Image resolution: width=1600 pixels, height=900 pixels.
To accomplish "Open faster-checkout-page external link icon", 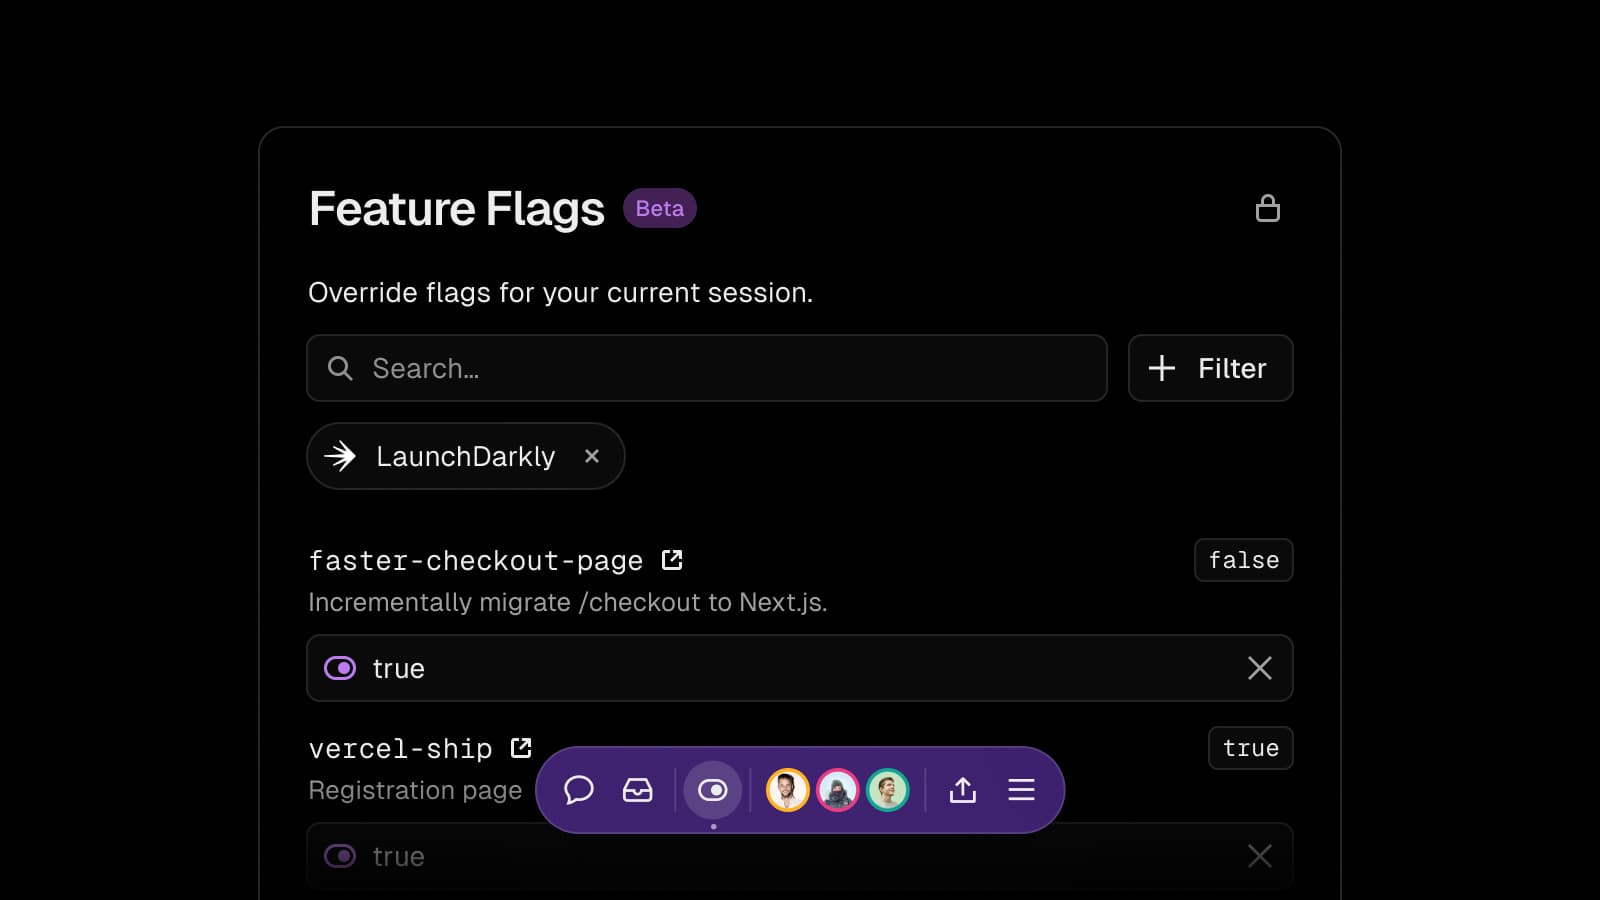I will coord(672,560).
